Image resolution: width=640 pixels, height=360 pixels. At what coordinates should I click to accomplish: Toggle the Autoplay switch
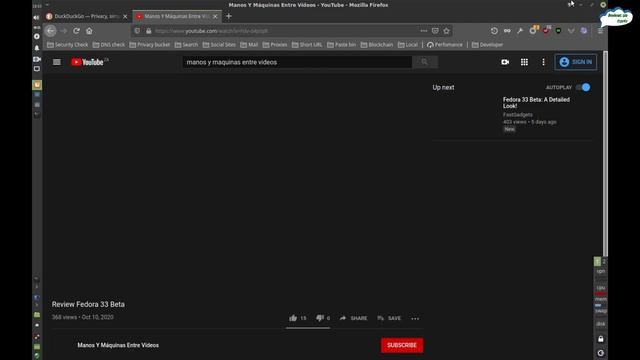[583, 87]
